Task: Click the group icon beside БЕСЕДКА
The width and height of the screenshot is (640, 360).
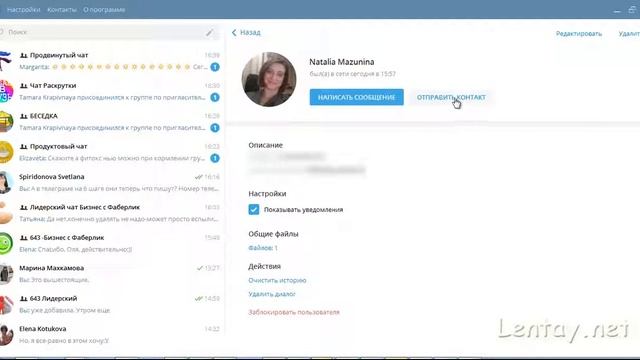Action: tap(24, 116)
